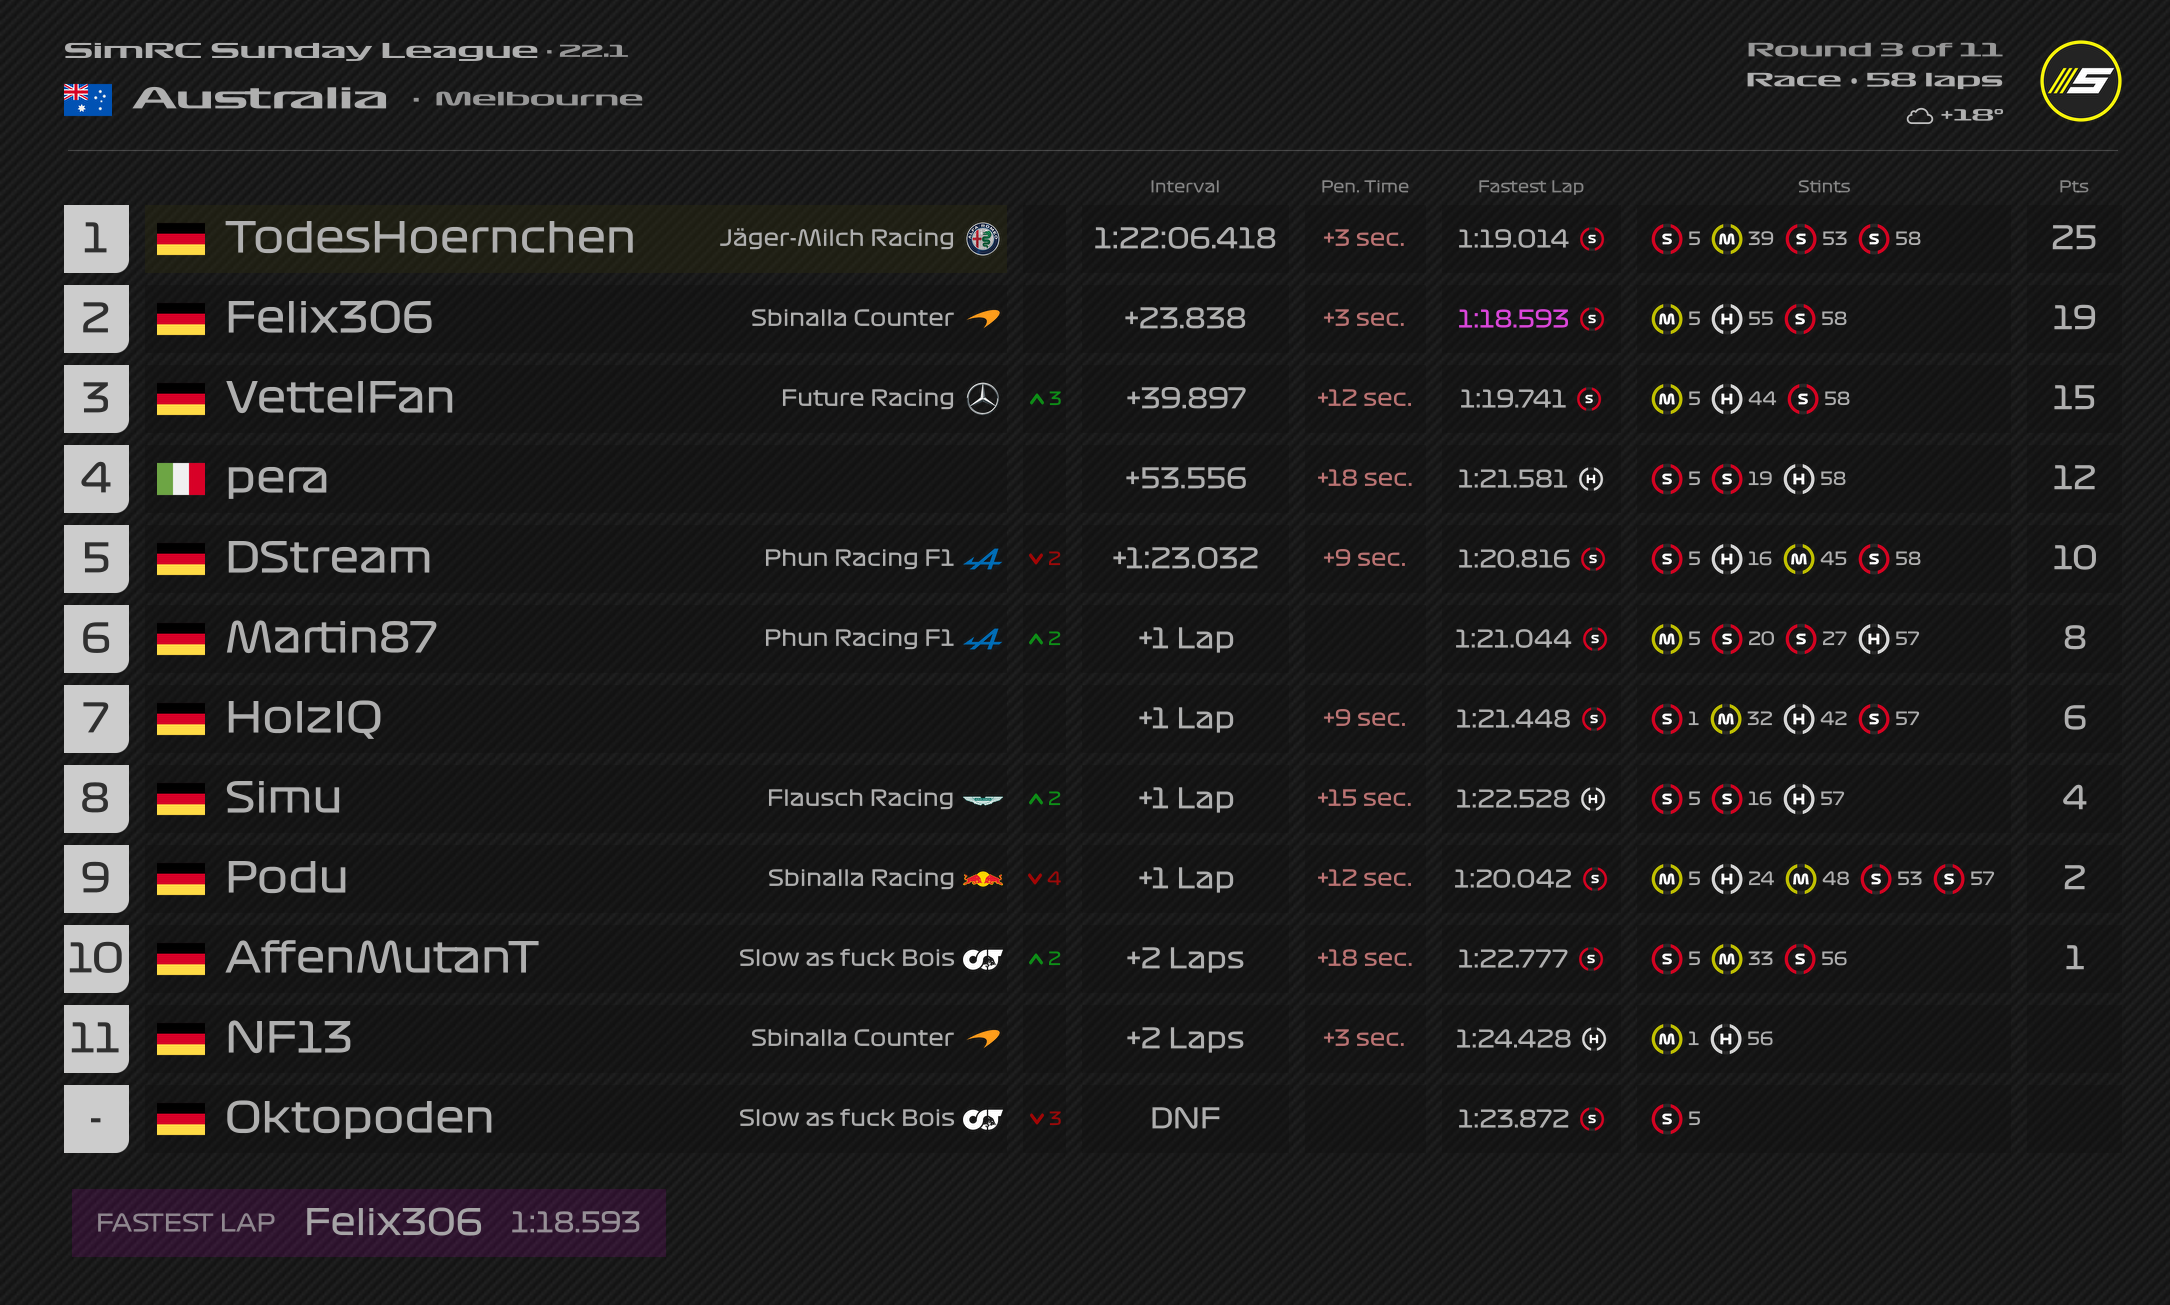Click position number 1 box
Viewport: 2170px width, 1305px height.
[96, 238]
